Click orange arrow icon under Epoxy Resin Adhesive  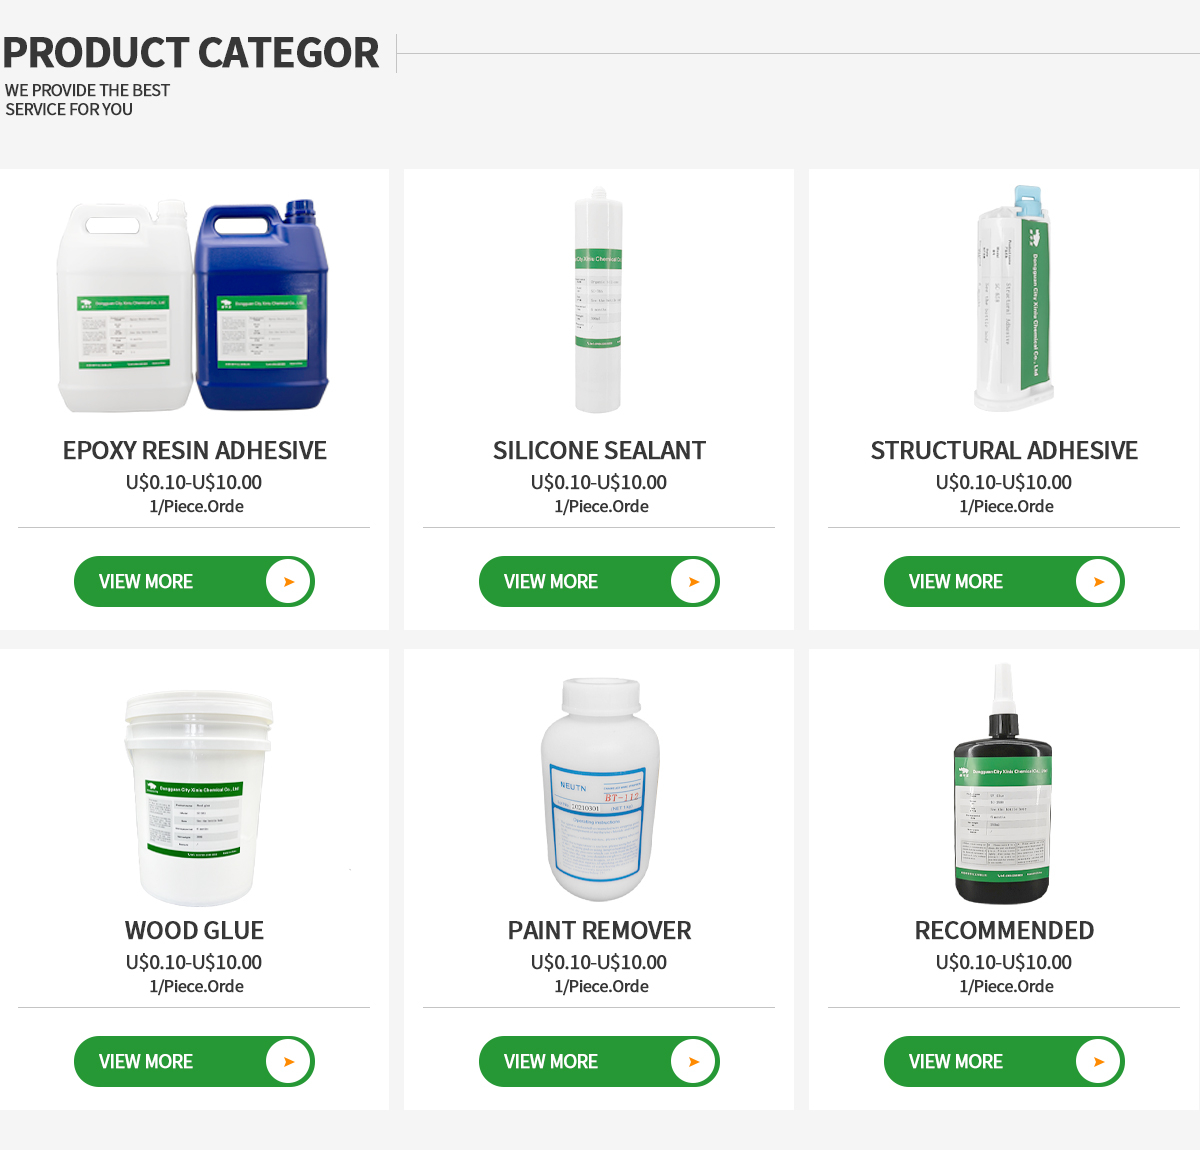(289, 582)
